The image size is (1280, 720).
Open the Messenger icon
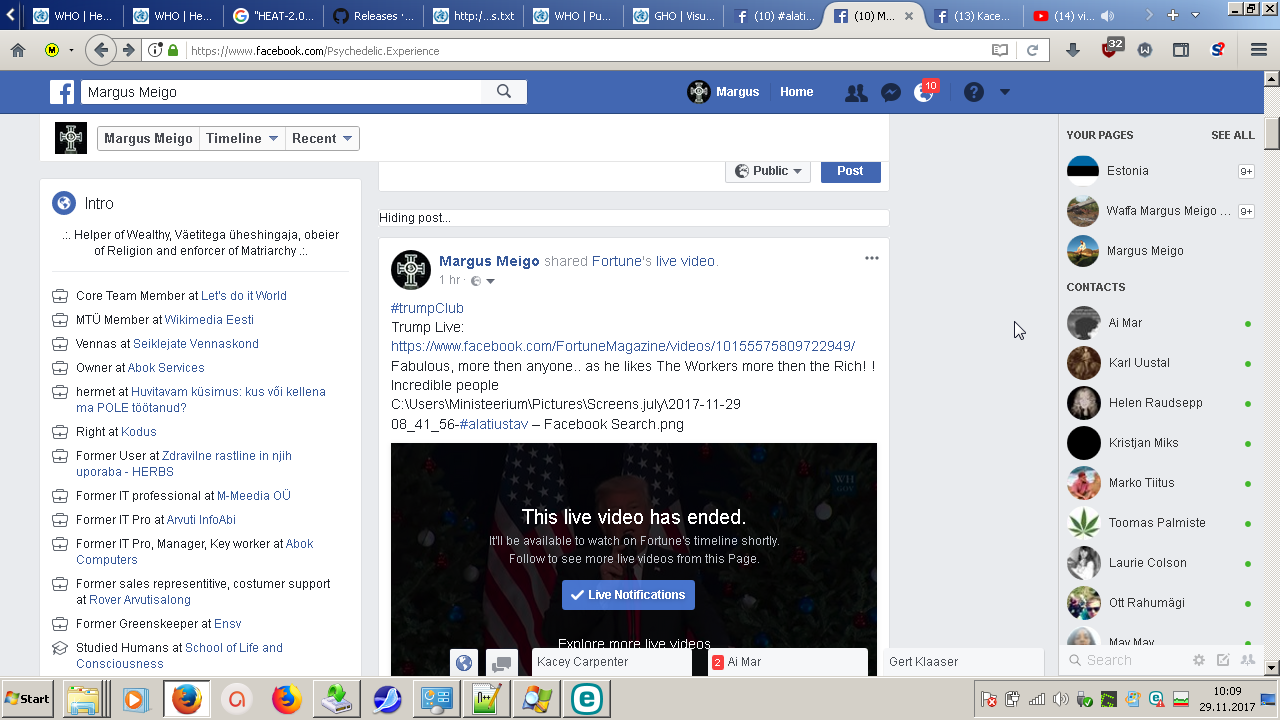[891, 92]
